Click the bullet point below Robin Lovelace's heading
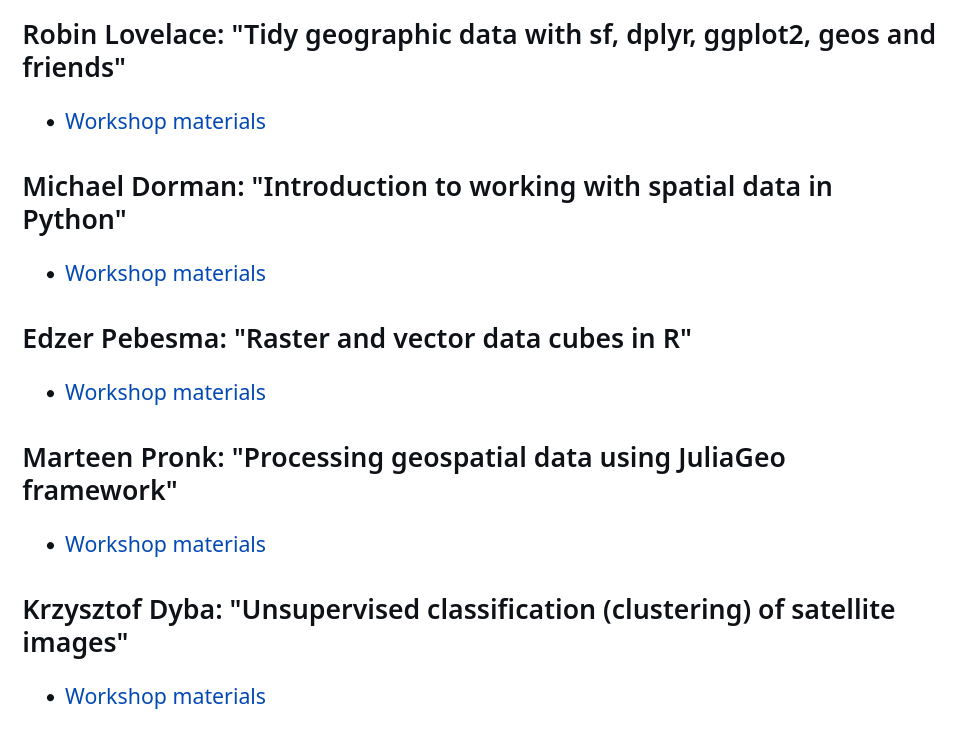 pyautogui.click(x=51, y=123)
